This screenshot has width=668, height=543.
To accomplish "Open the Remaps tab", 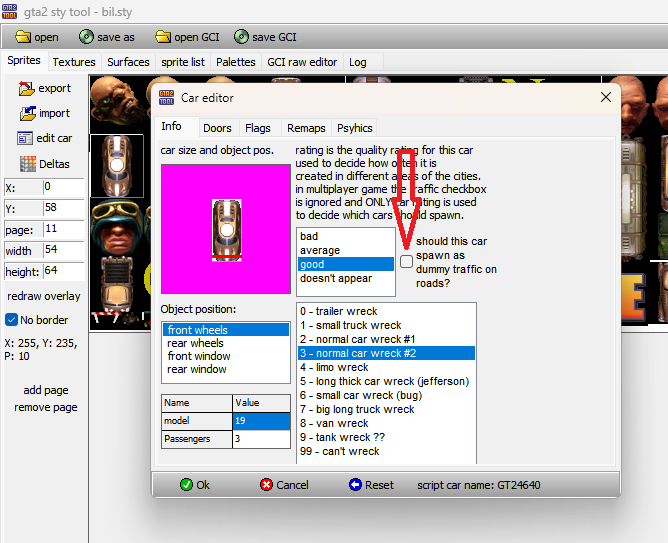I will pyautogui.click(x=305, y=128).
